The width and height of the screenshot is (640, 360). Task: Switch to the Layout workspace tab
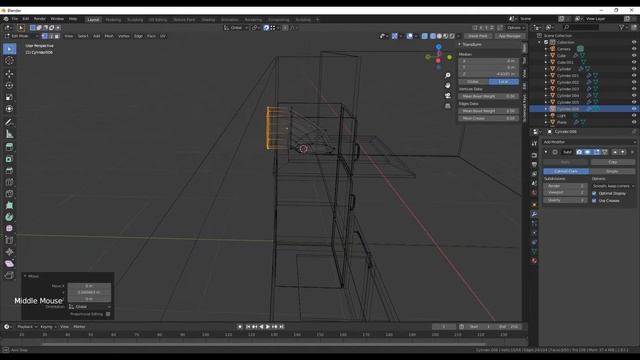coord(93,20)
